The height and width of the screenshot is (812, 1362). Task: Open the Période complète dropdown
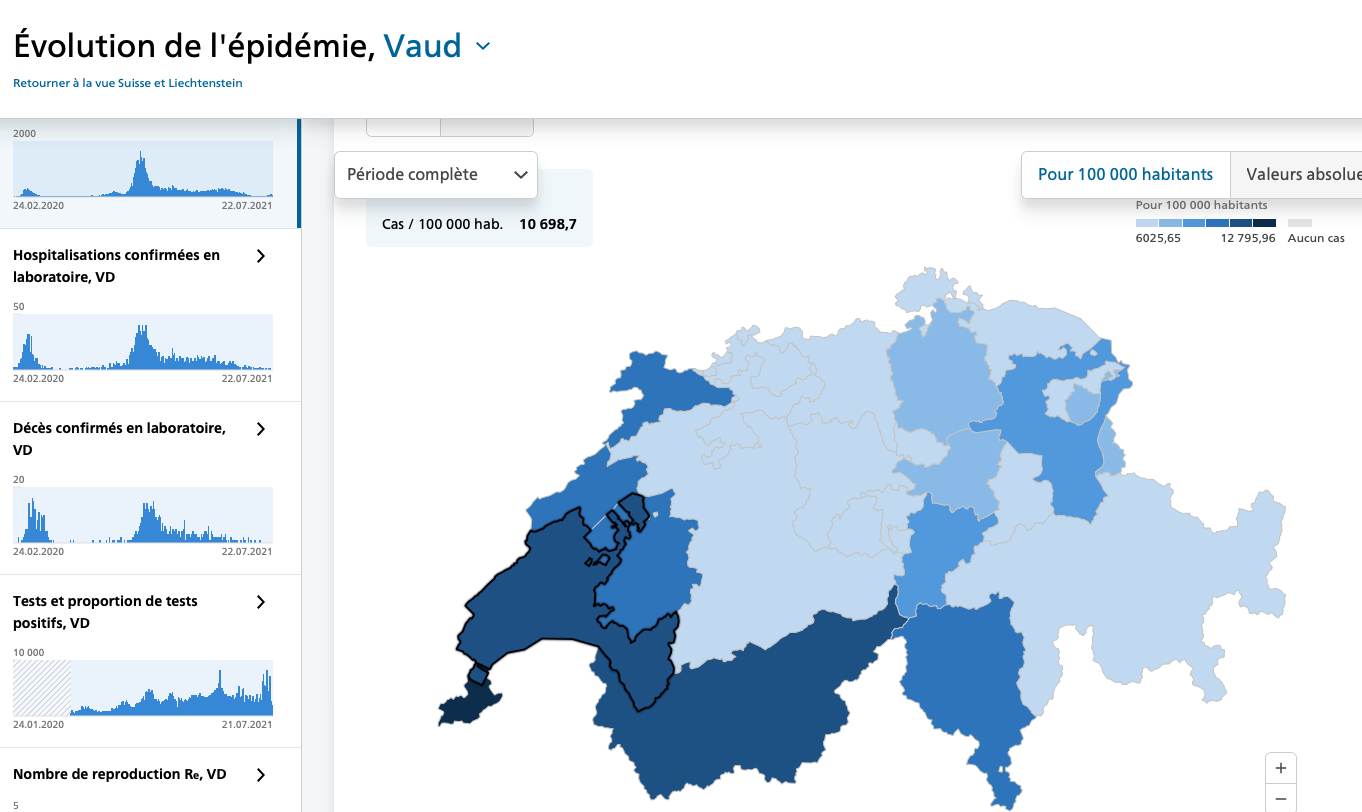(x=436, y=175)
